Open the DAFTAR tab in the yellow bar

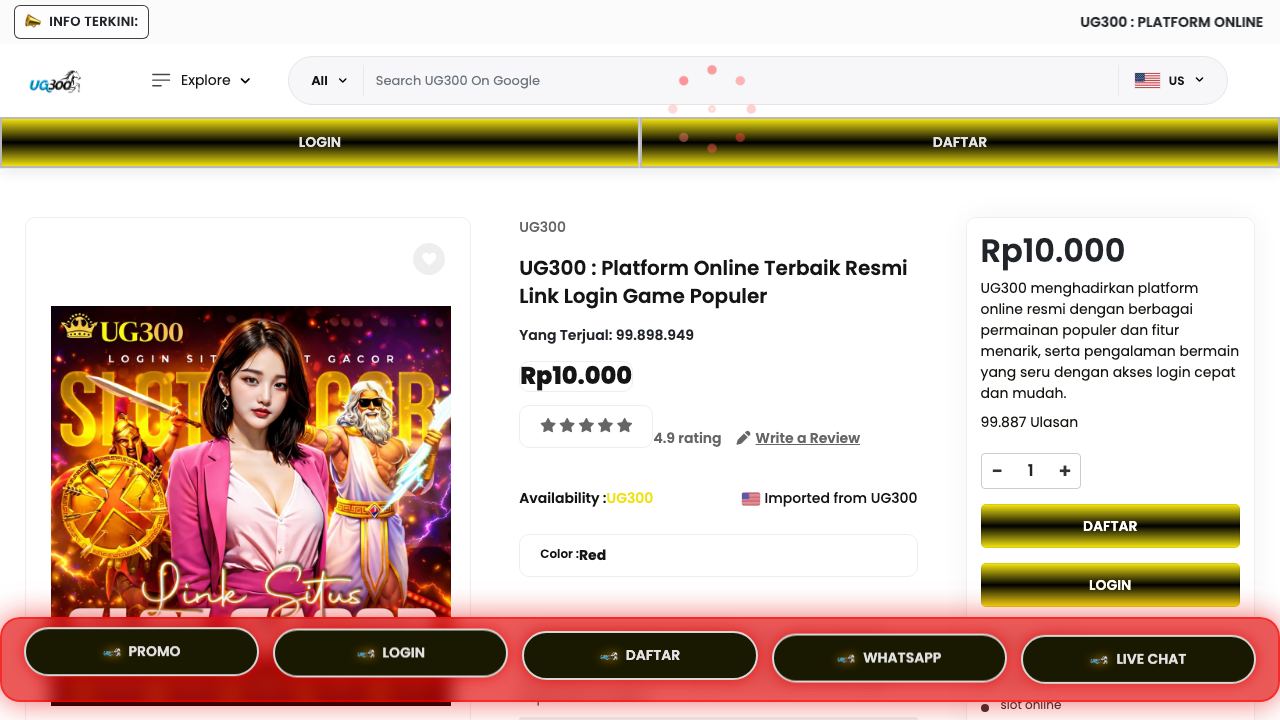point(960,142)
